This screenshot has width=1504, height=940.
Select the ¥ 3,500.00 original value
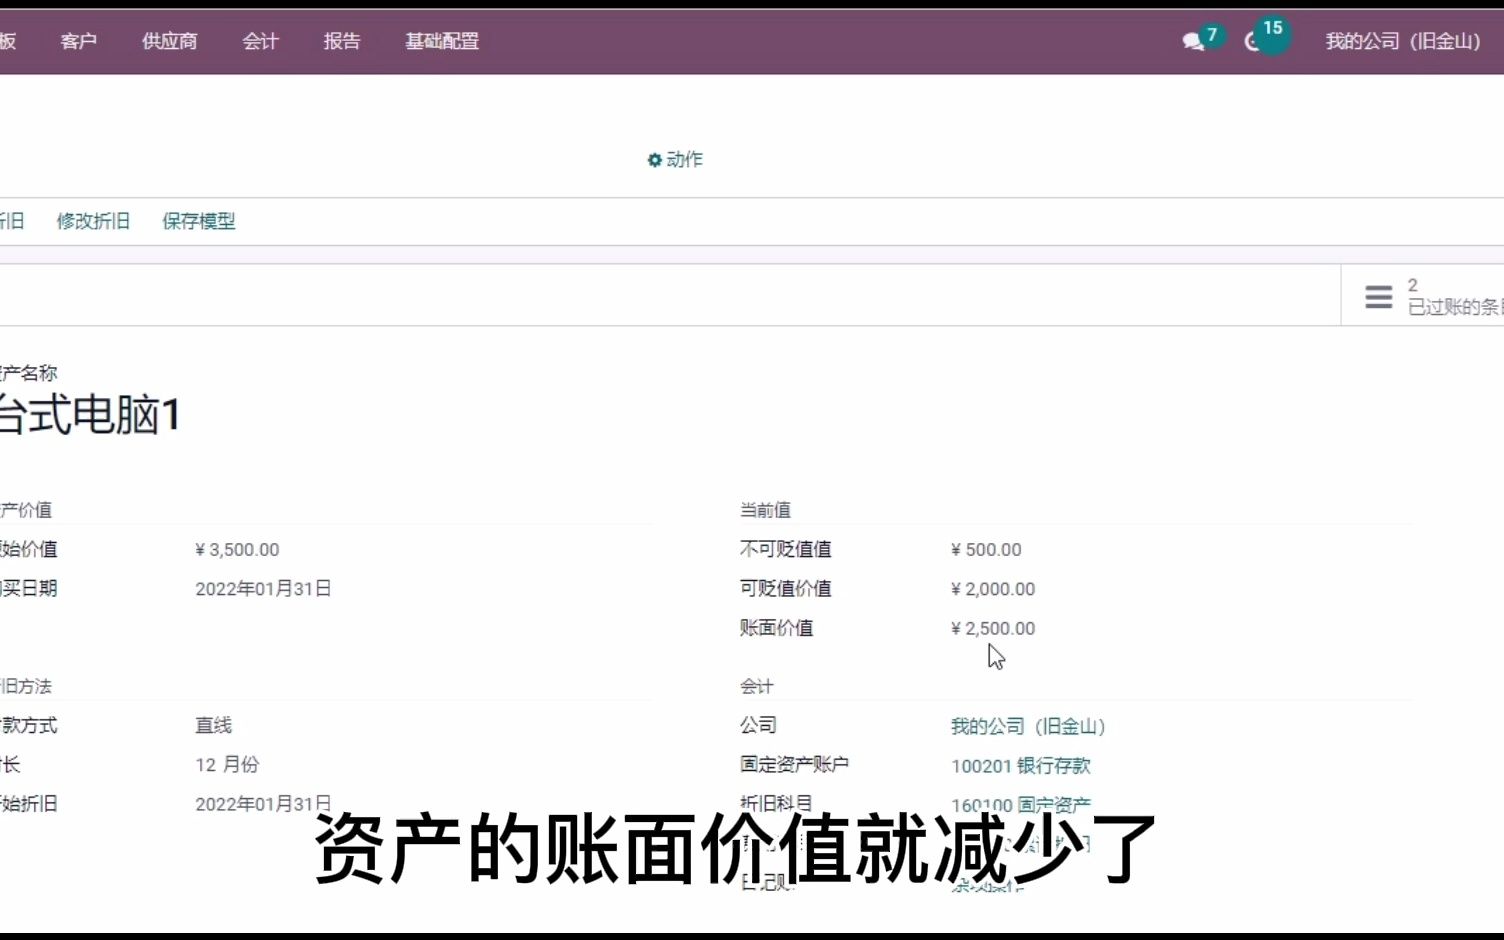[x=237, y=550]
